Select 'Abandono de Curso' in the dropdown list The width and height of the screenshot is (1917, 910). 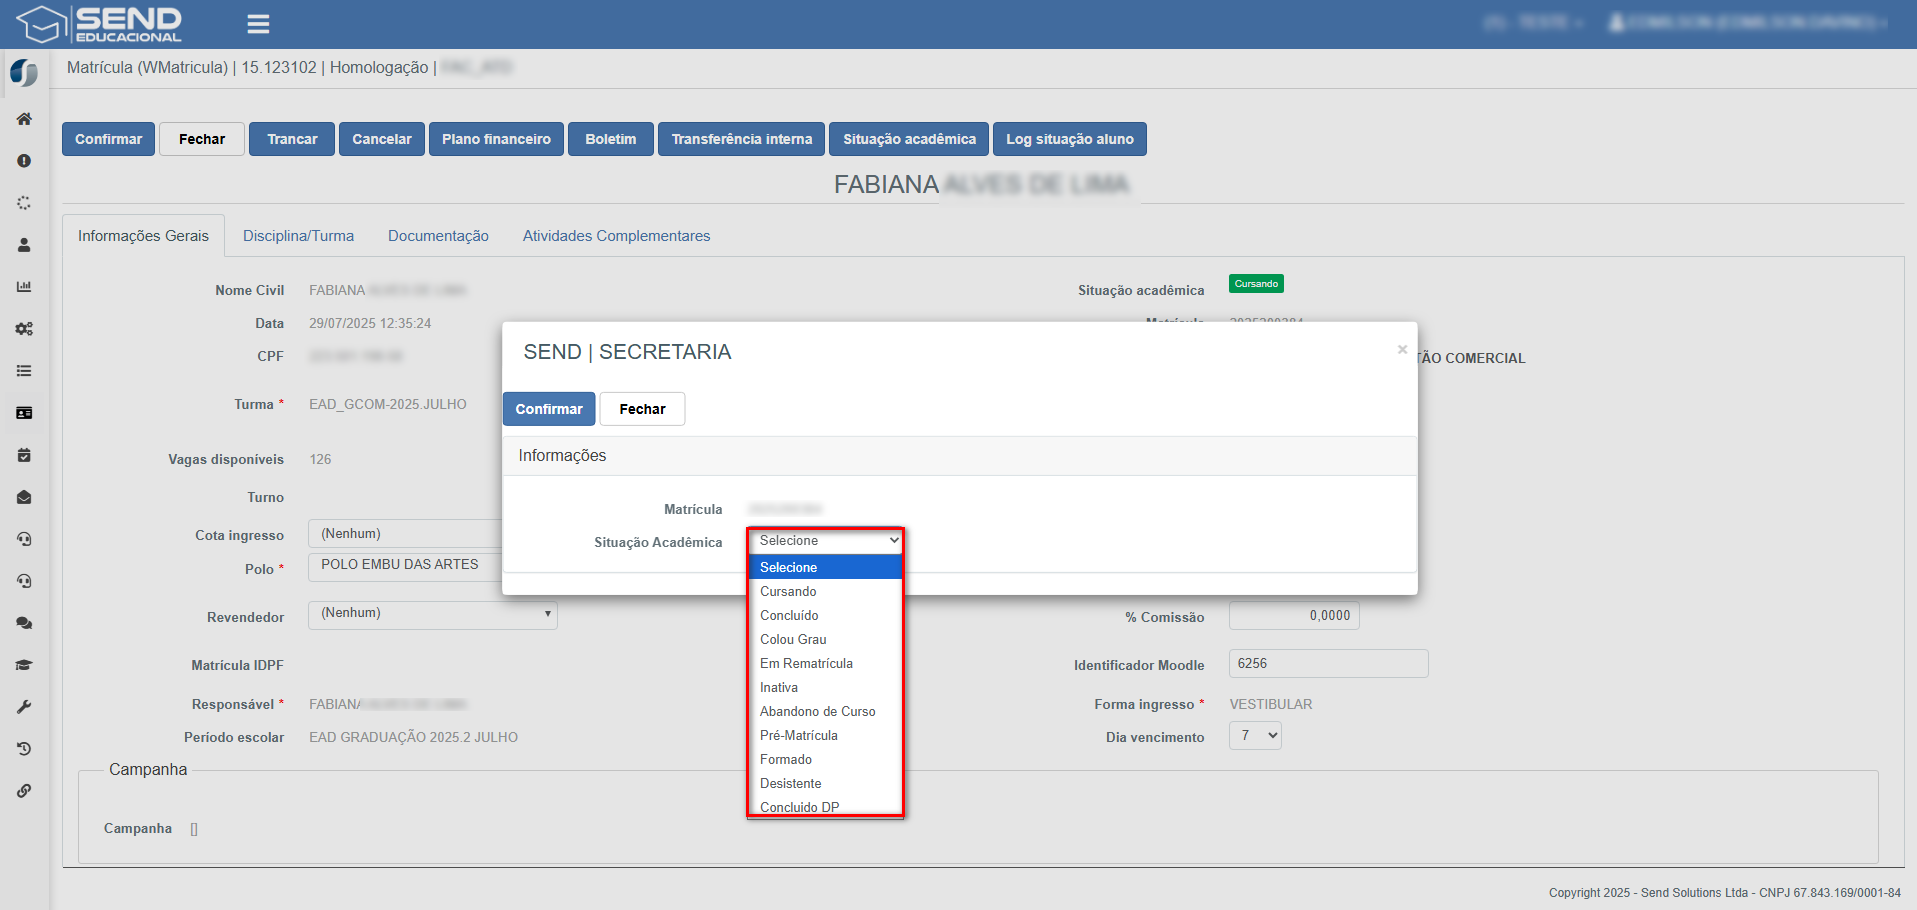tap(817, 711)
